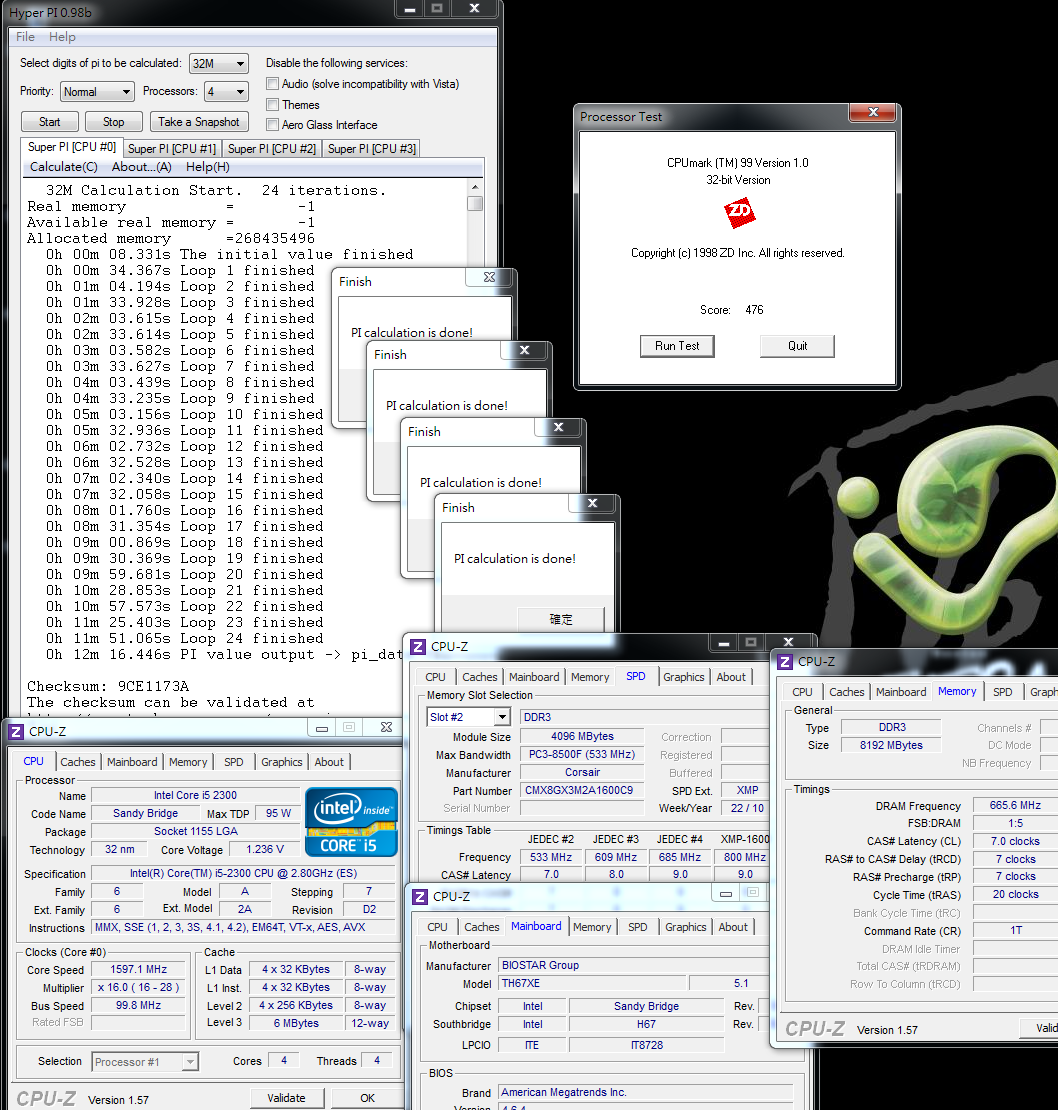Image resolution: width=1058 pixels, height=1110 pixels.
Task: Click the DRAM Frequency 665.6 MHz field
Action: coord(1015,806)
